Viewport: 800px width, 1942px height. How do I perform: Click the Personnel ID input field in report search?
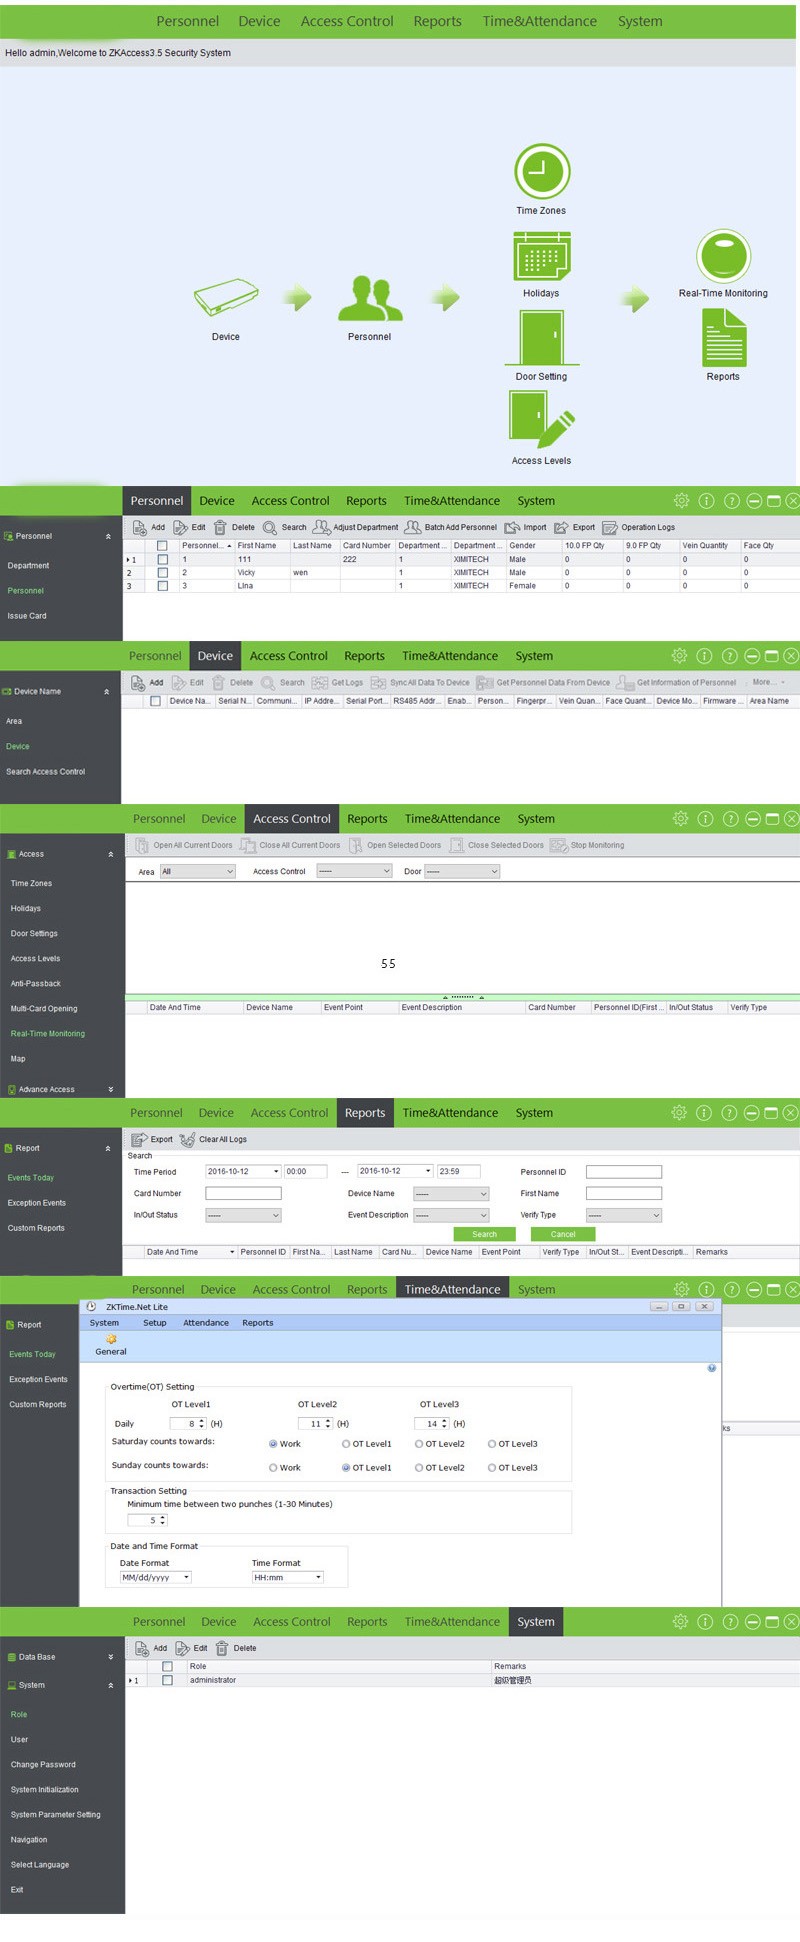tap(624, 1172)
